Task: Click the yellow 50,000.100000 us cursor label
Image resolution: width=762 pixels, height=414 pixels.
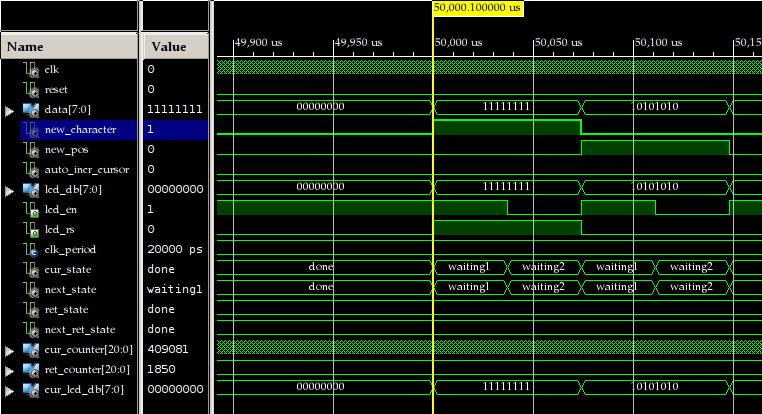Action: pyautogui.click(x=478, y=8)
